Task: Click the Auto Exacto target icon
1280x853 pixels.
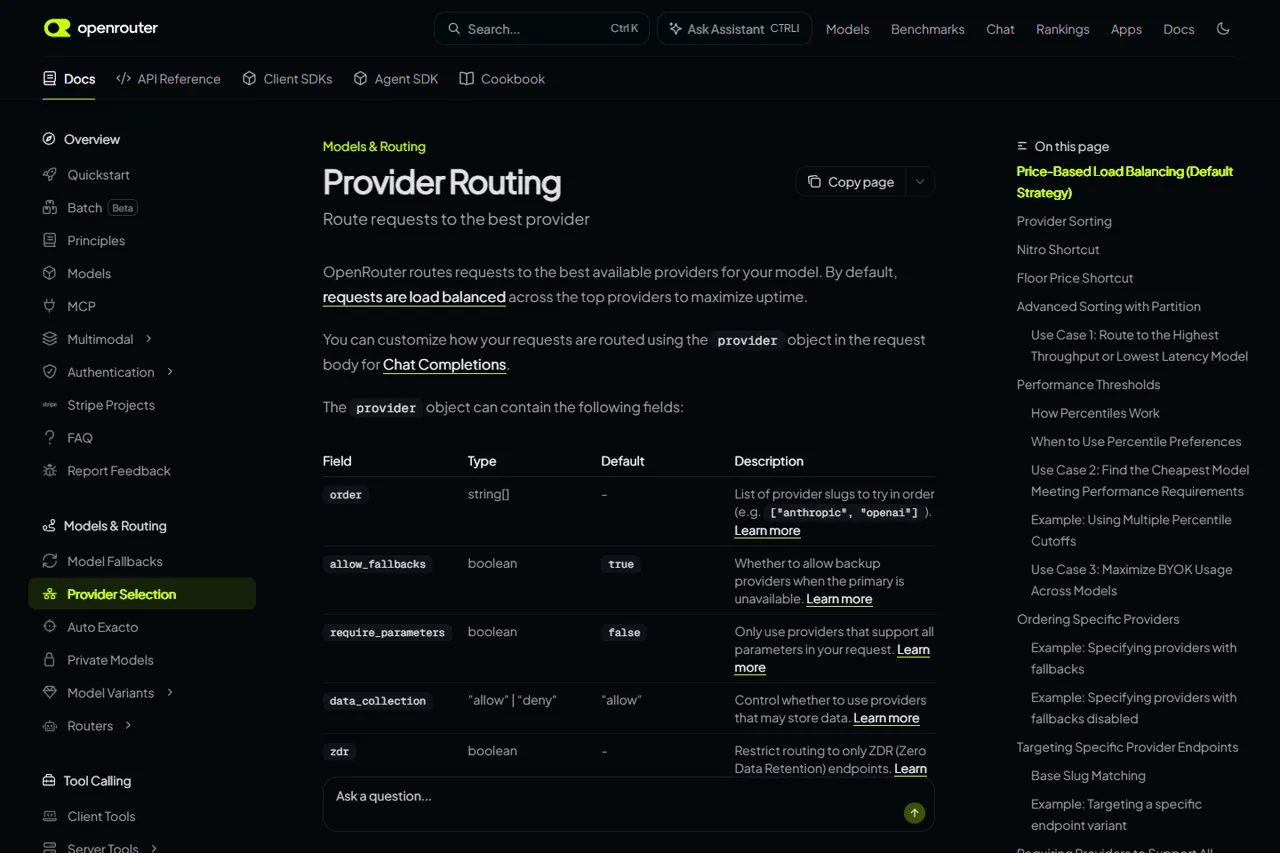Action: coord(50,627)
